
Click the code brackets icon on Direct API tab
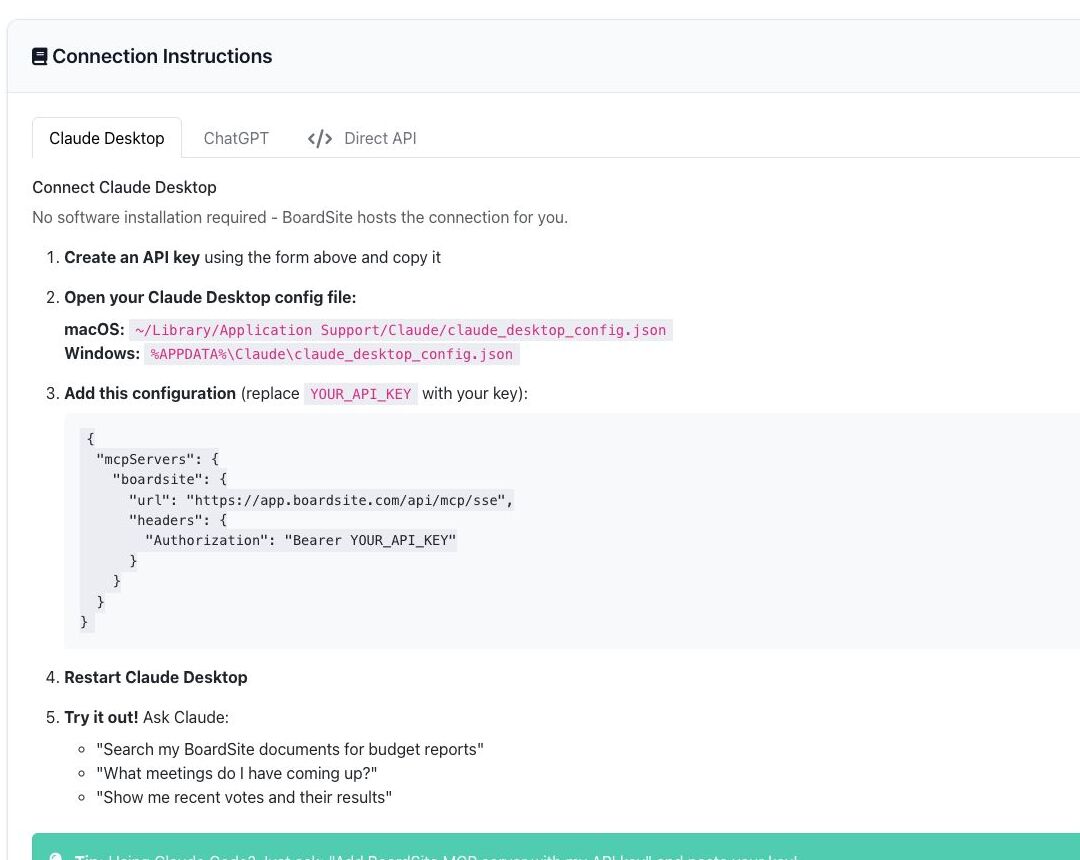click(x=320, y=139)
